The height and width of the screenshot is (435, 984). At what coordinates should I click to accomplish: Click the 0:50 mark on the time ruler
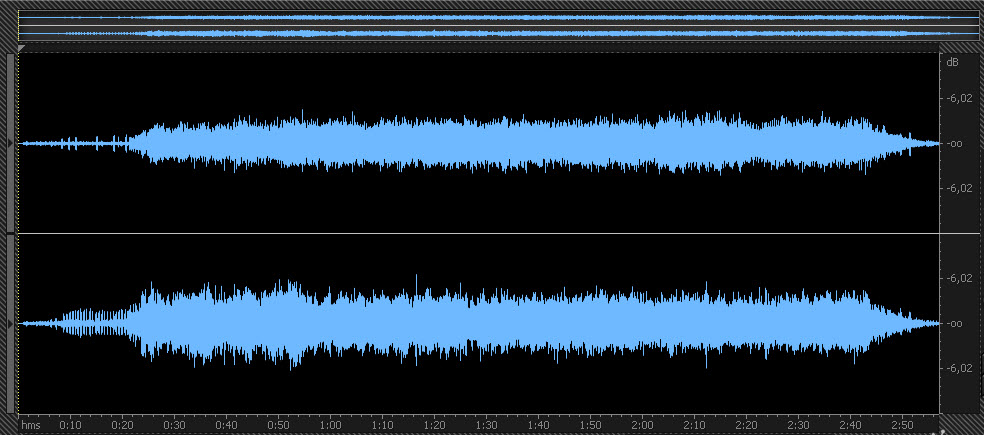[279, 425]
